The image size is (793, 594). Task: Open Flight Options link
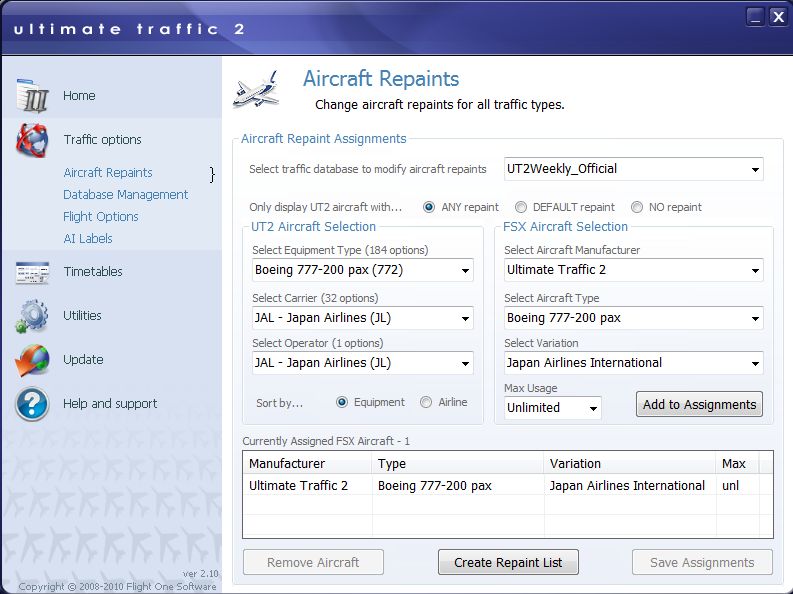tap(101, 216)
